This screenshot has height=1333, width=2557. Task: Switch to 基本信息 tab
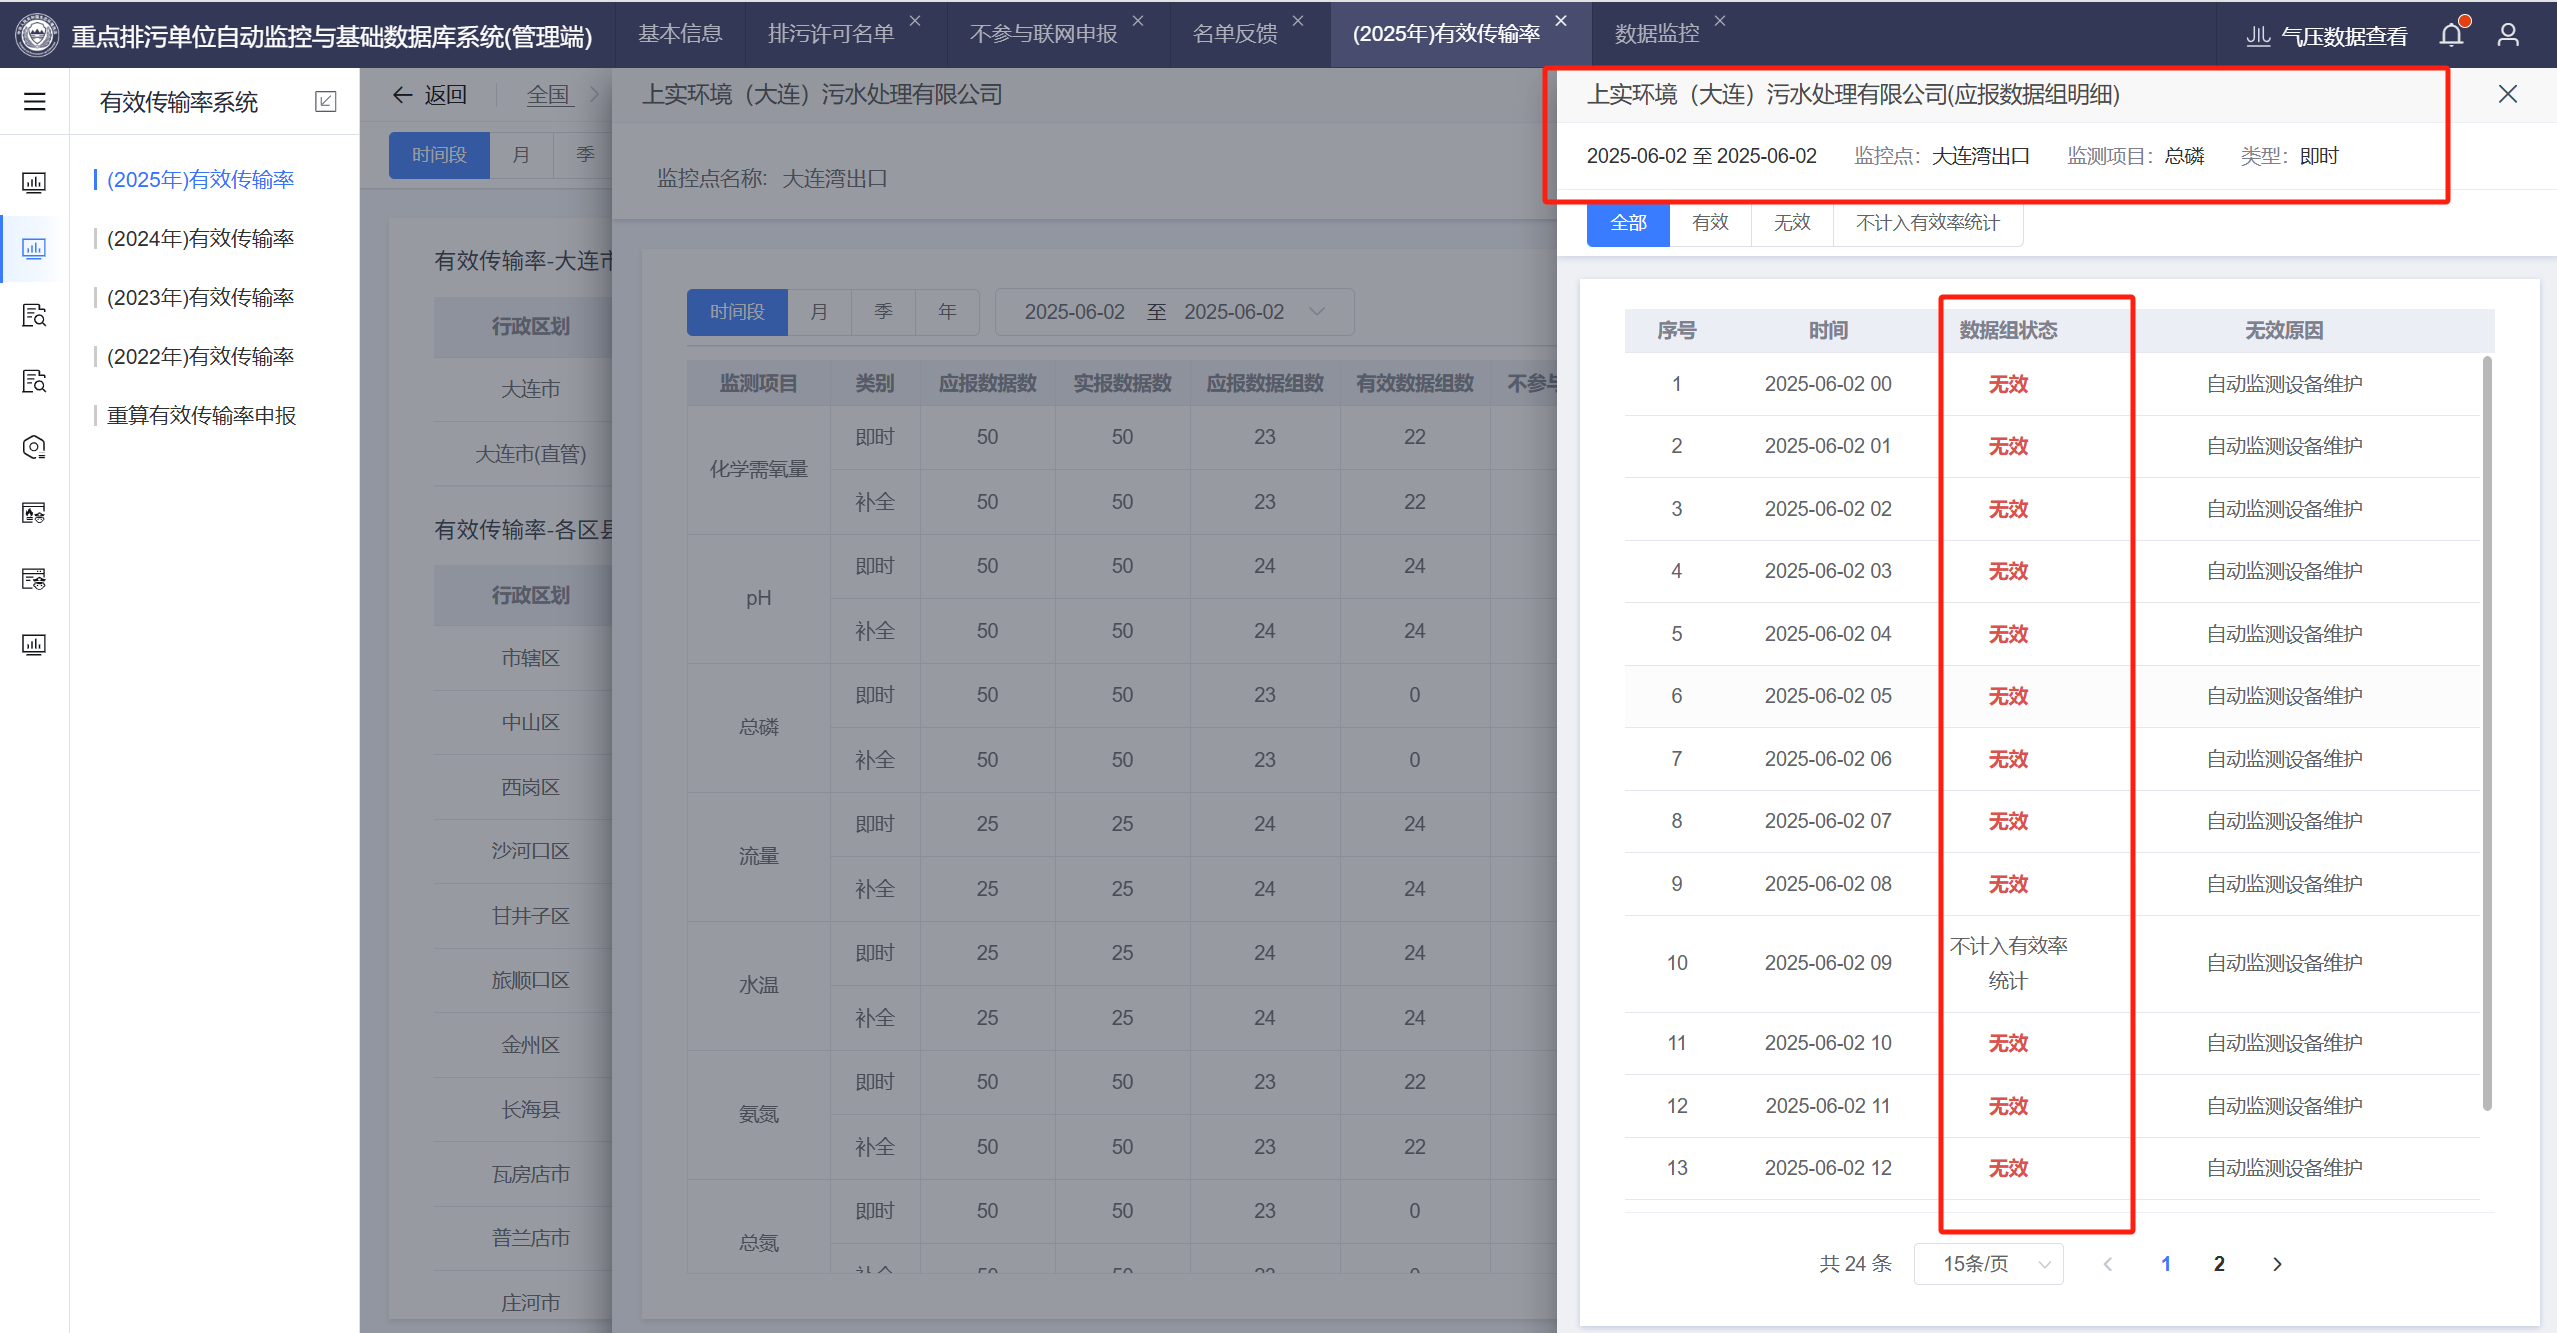tap(680, 34)
